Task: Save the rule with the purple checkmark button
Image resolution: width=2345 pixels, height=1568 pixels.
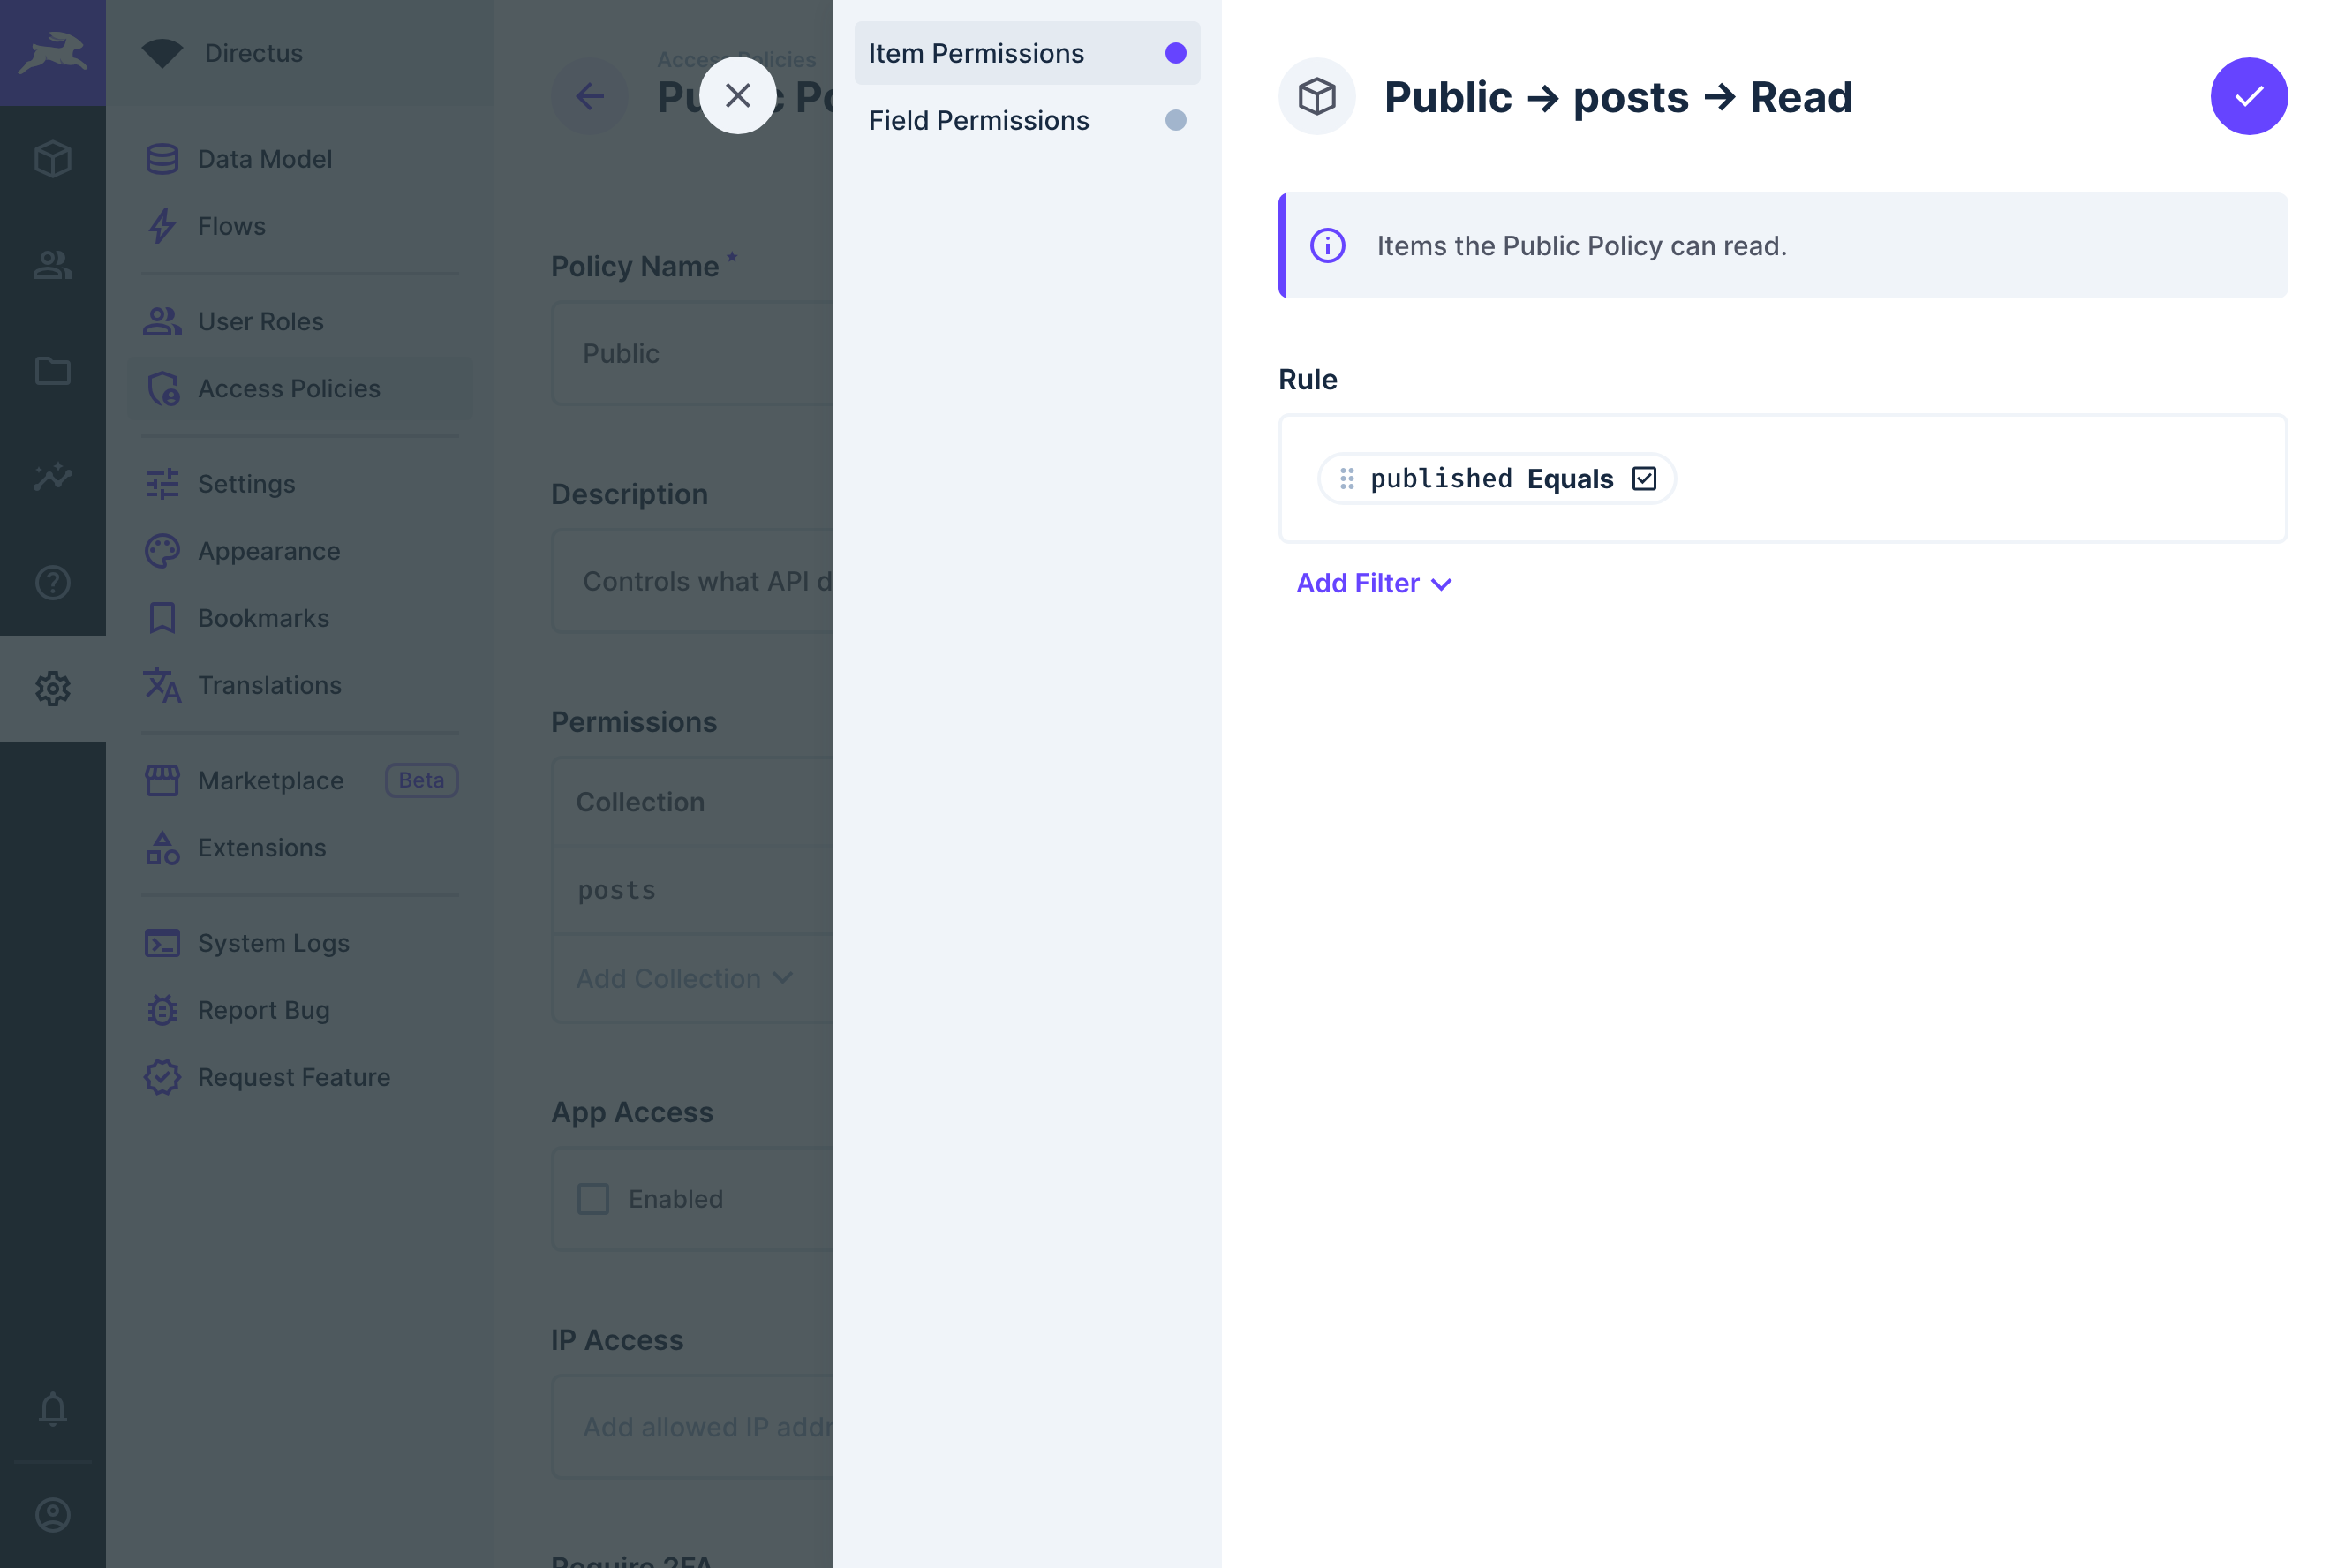Action: 2249,96
